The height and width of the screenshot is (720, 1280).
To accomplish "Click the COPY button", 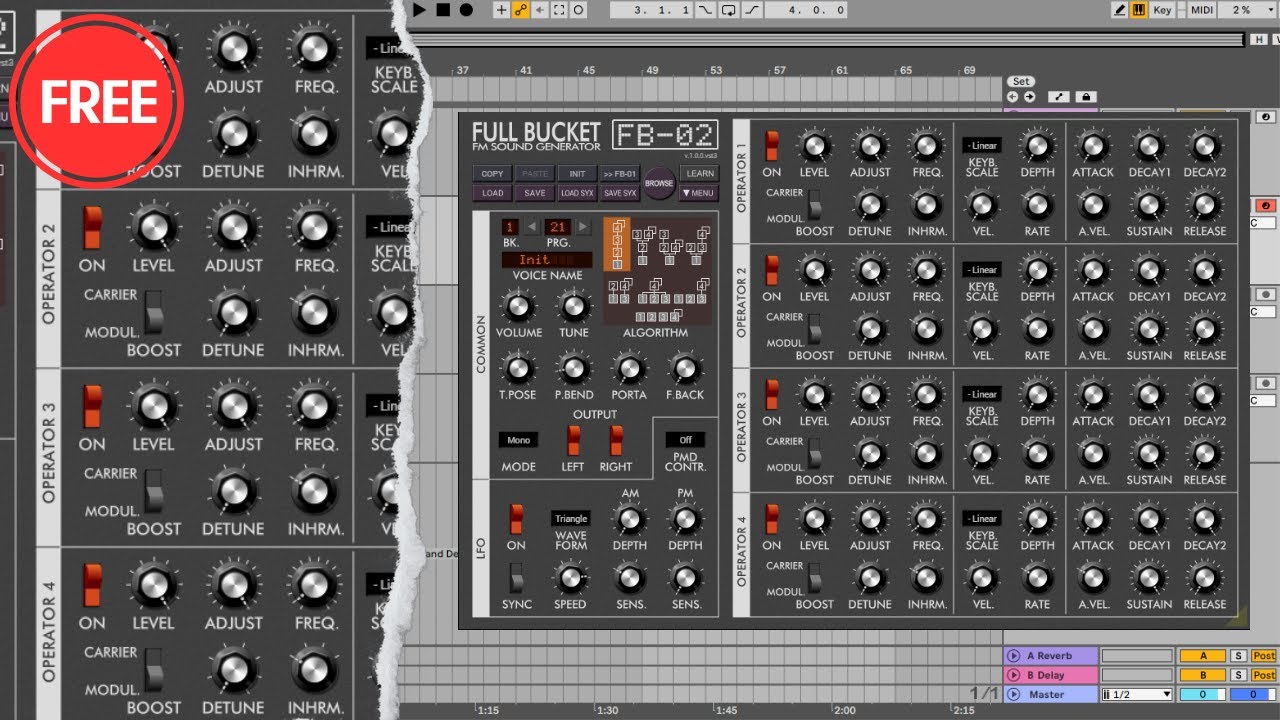I will click(x=493, y=174).
